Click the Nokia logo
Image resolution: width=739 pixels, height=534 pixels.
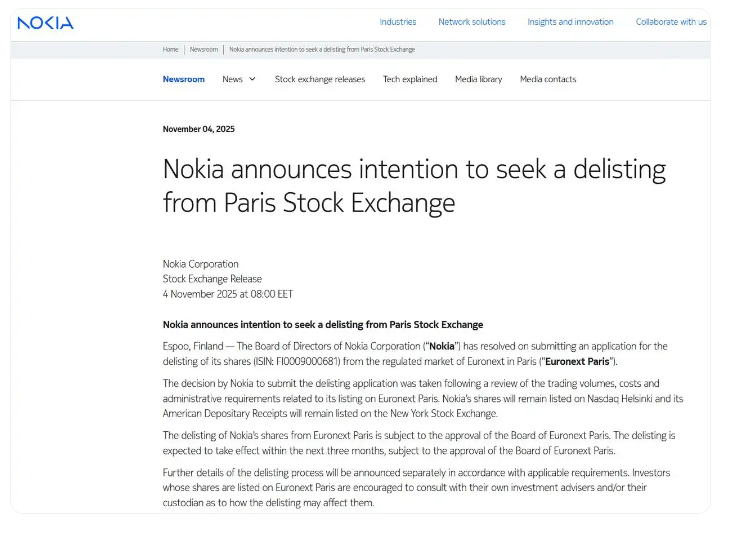[x=45, y=22]
